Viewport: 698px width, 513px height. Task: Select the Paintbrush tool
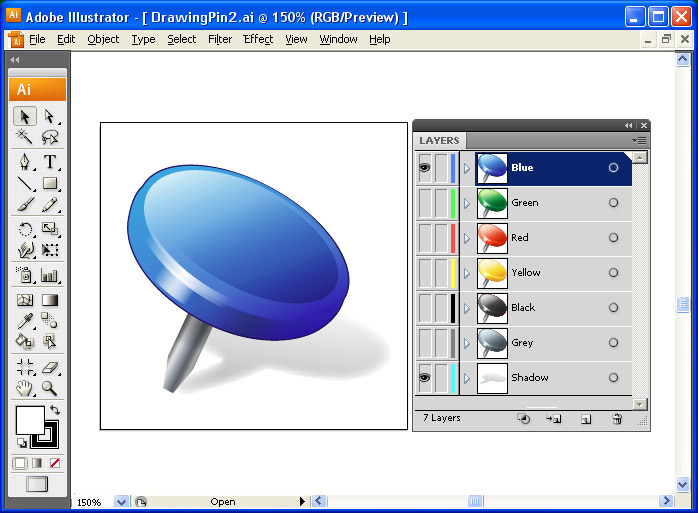24,204
